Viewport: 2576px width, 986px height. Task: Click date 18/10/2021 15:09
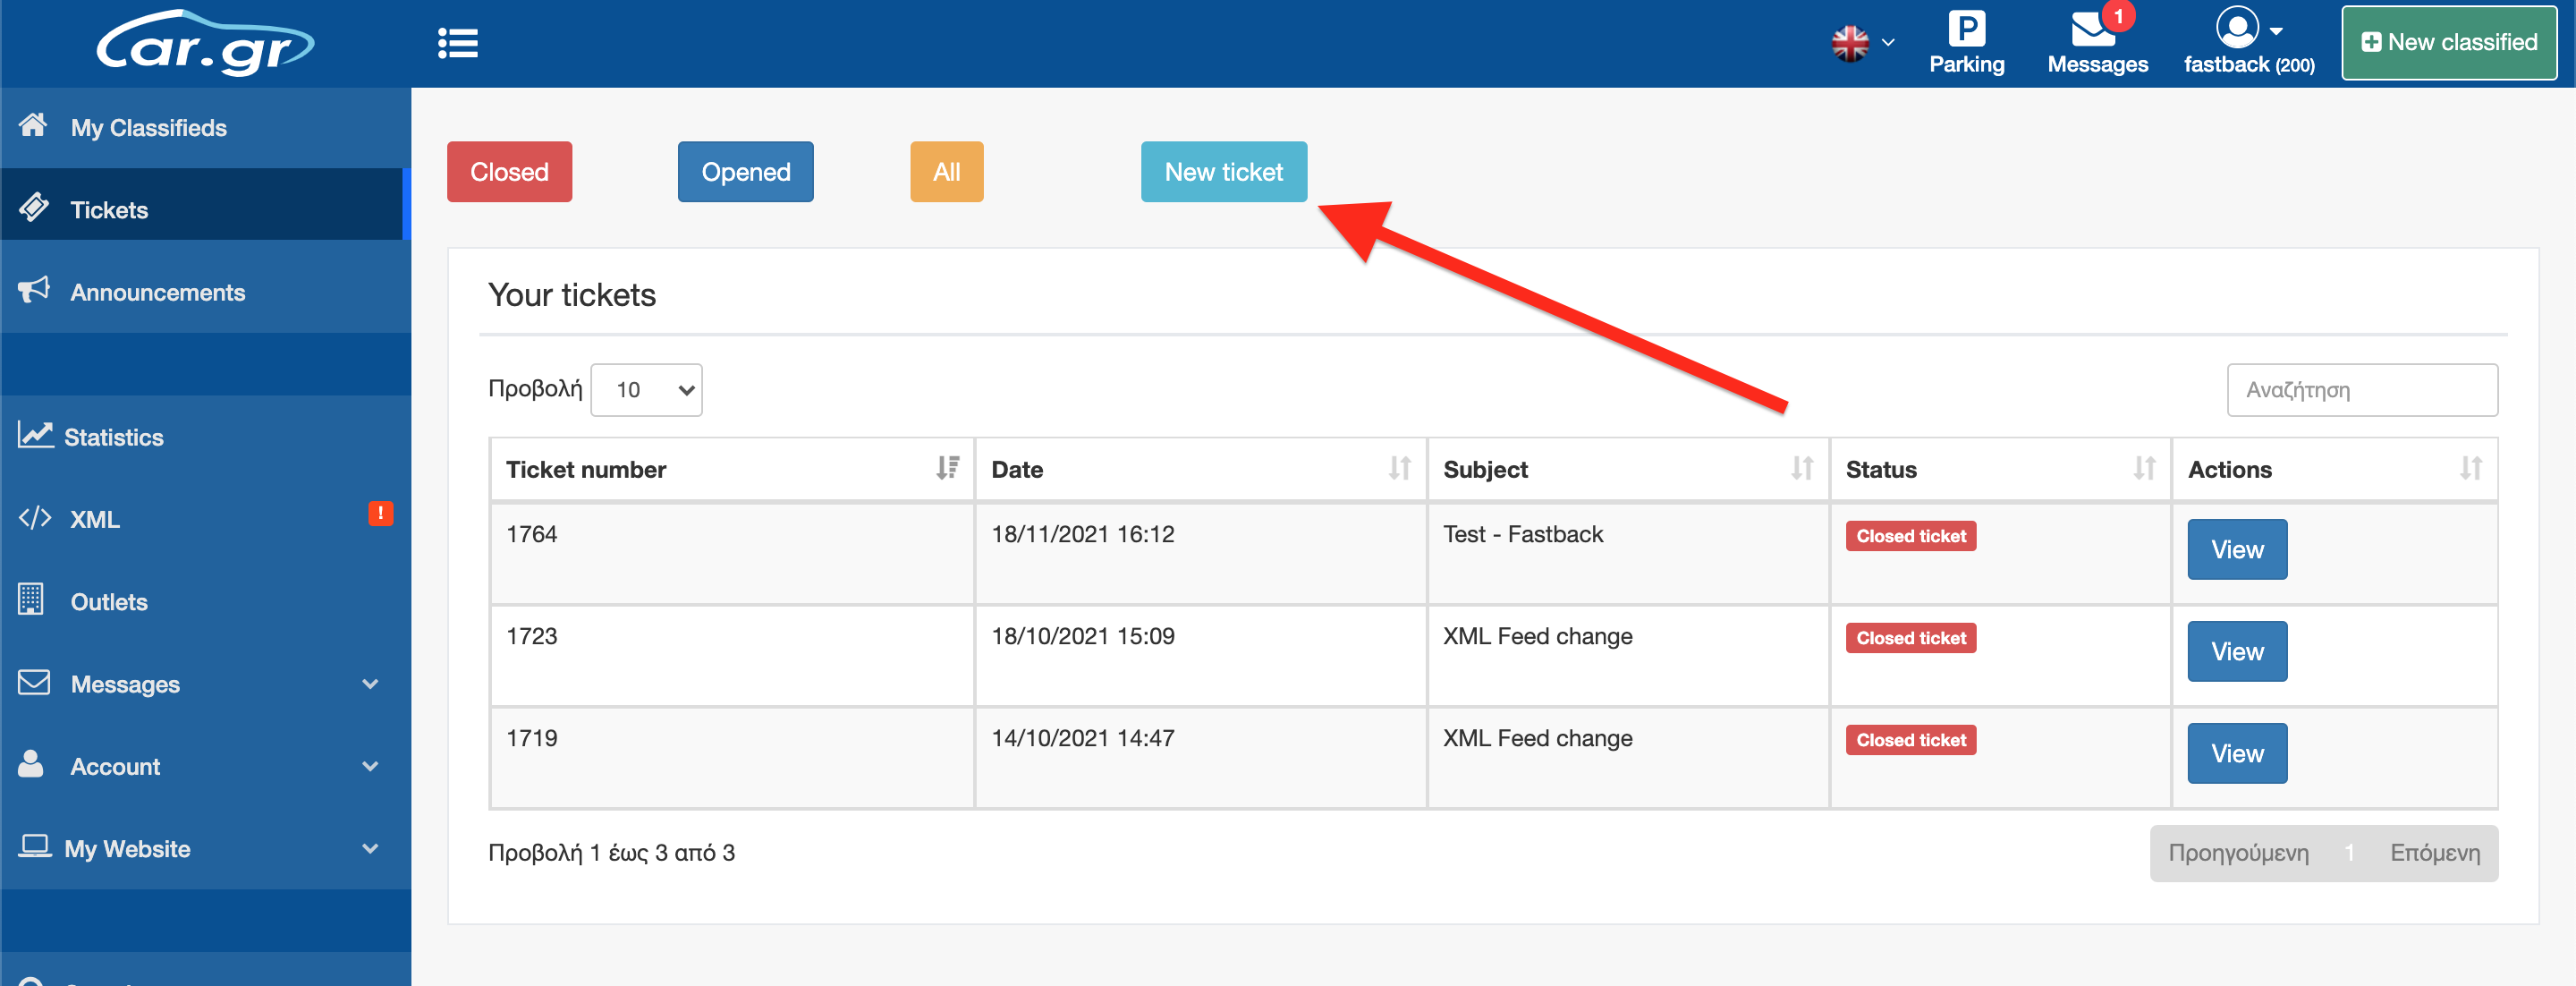[1083, 636]
